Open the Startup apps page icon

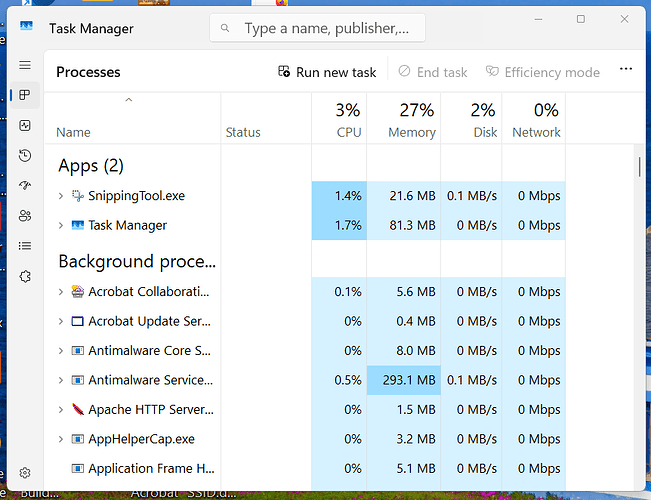[x=25, y=186]
